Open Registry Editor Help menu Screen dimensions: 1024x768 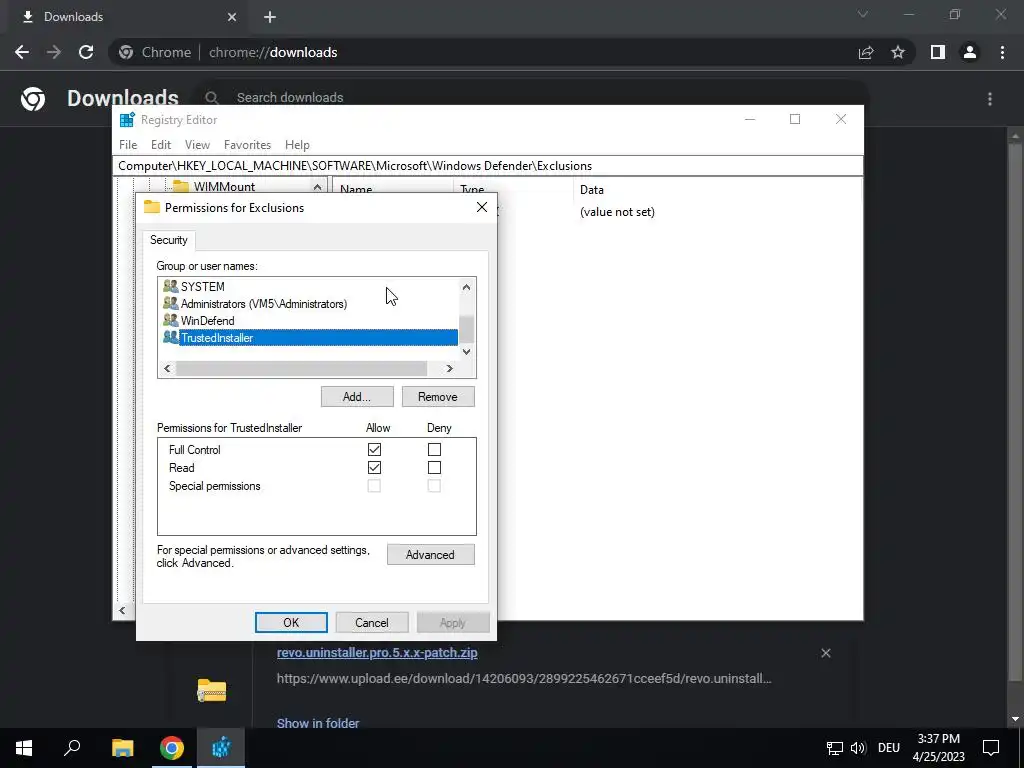[297, 145]
